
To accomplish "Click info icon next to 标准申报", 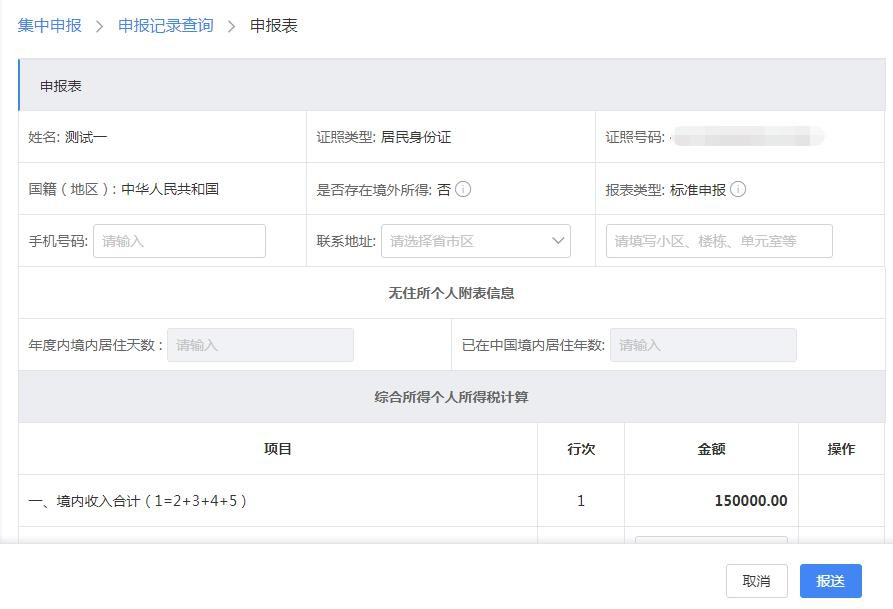I will pyautogui.click(x=738, y=189).
